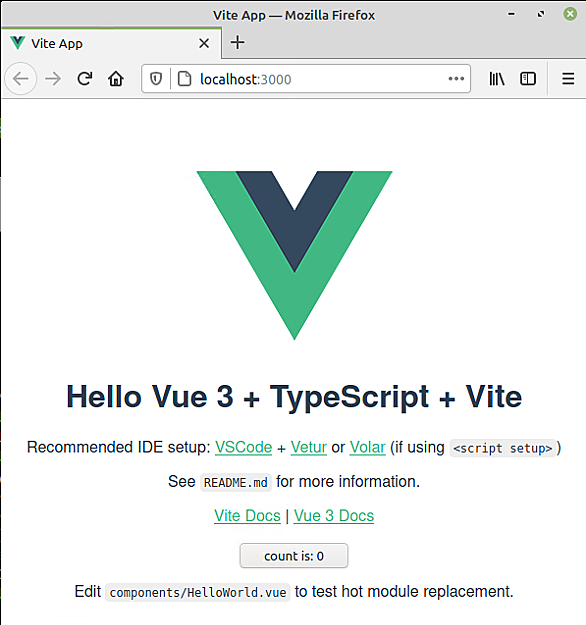
Task: Open the Vue 3 Docs link
Action: coord(334,516)
